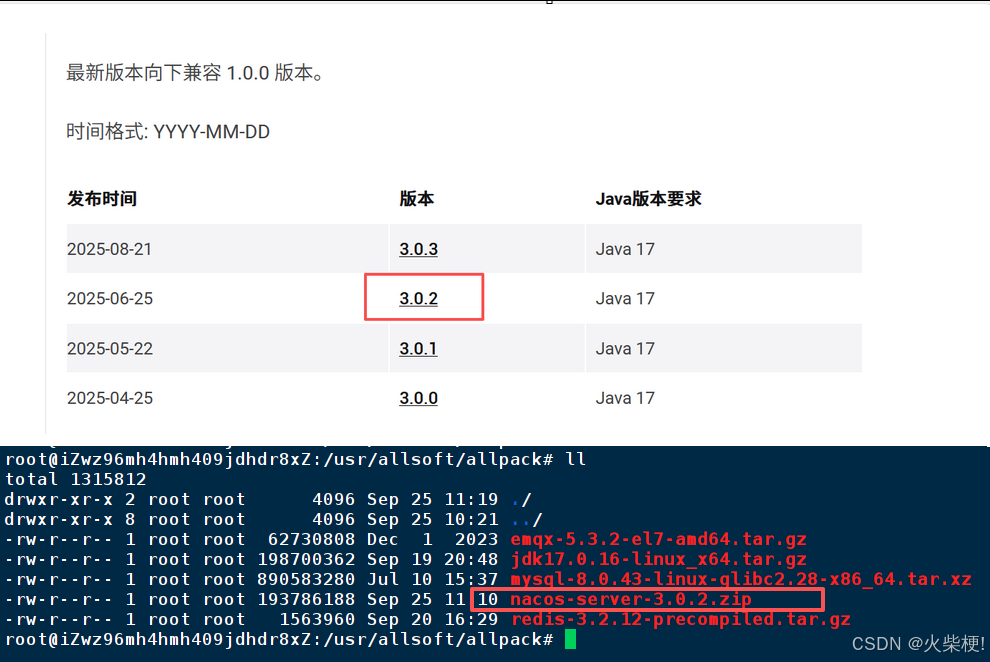Viewport: 990px width, 662px height.
Task: Click jdk17.0.16-linux_x64.tar.gz in terminal
Action: coord(659,559)
